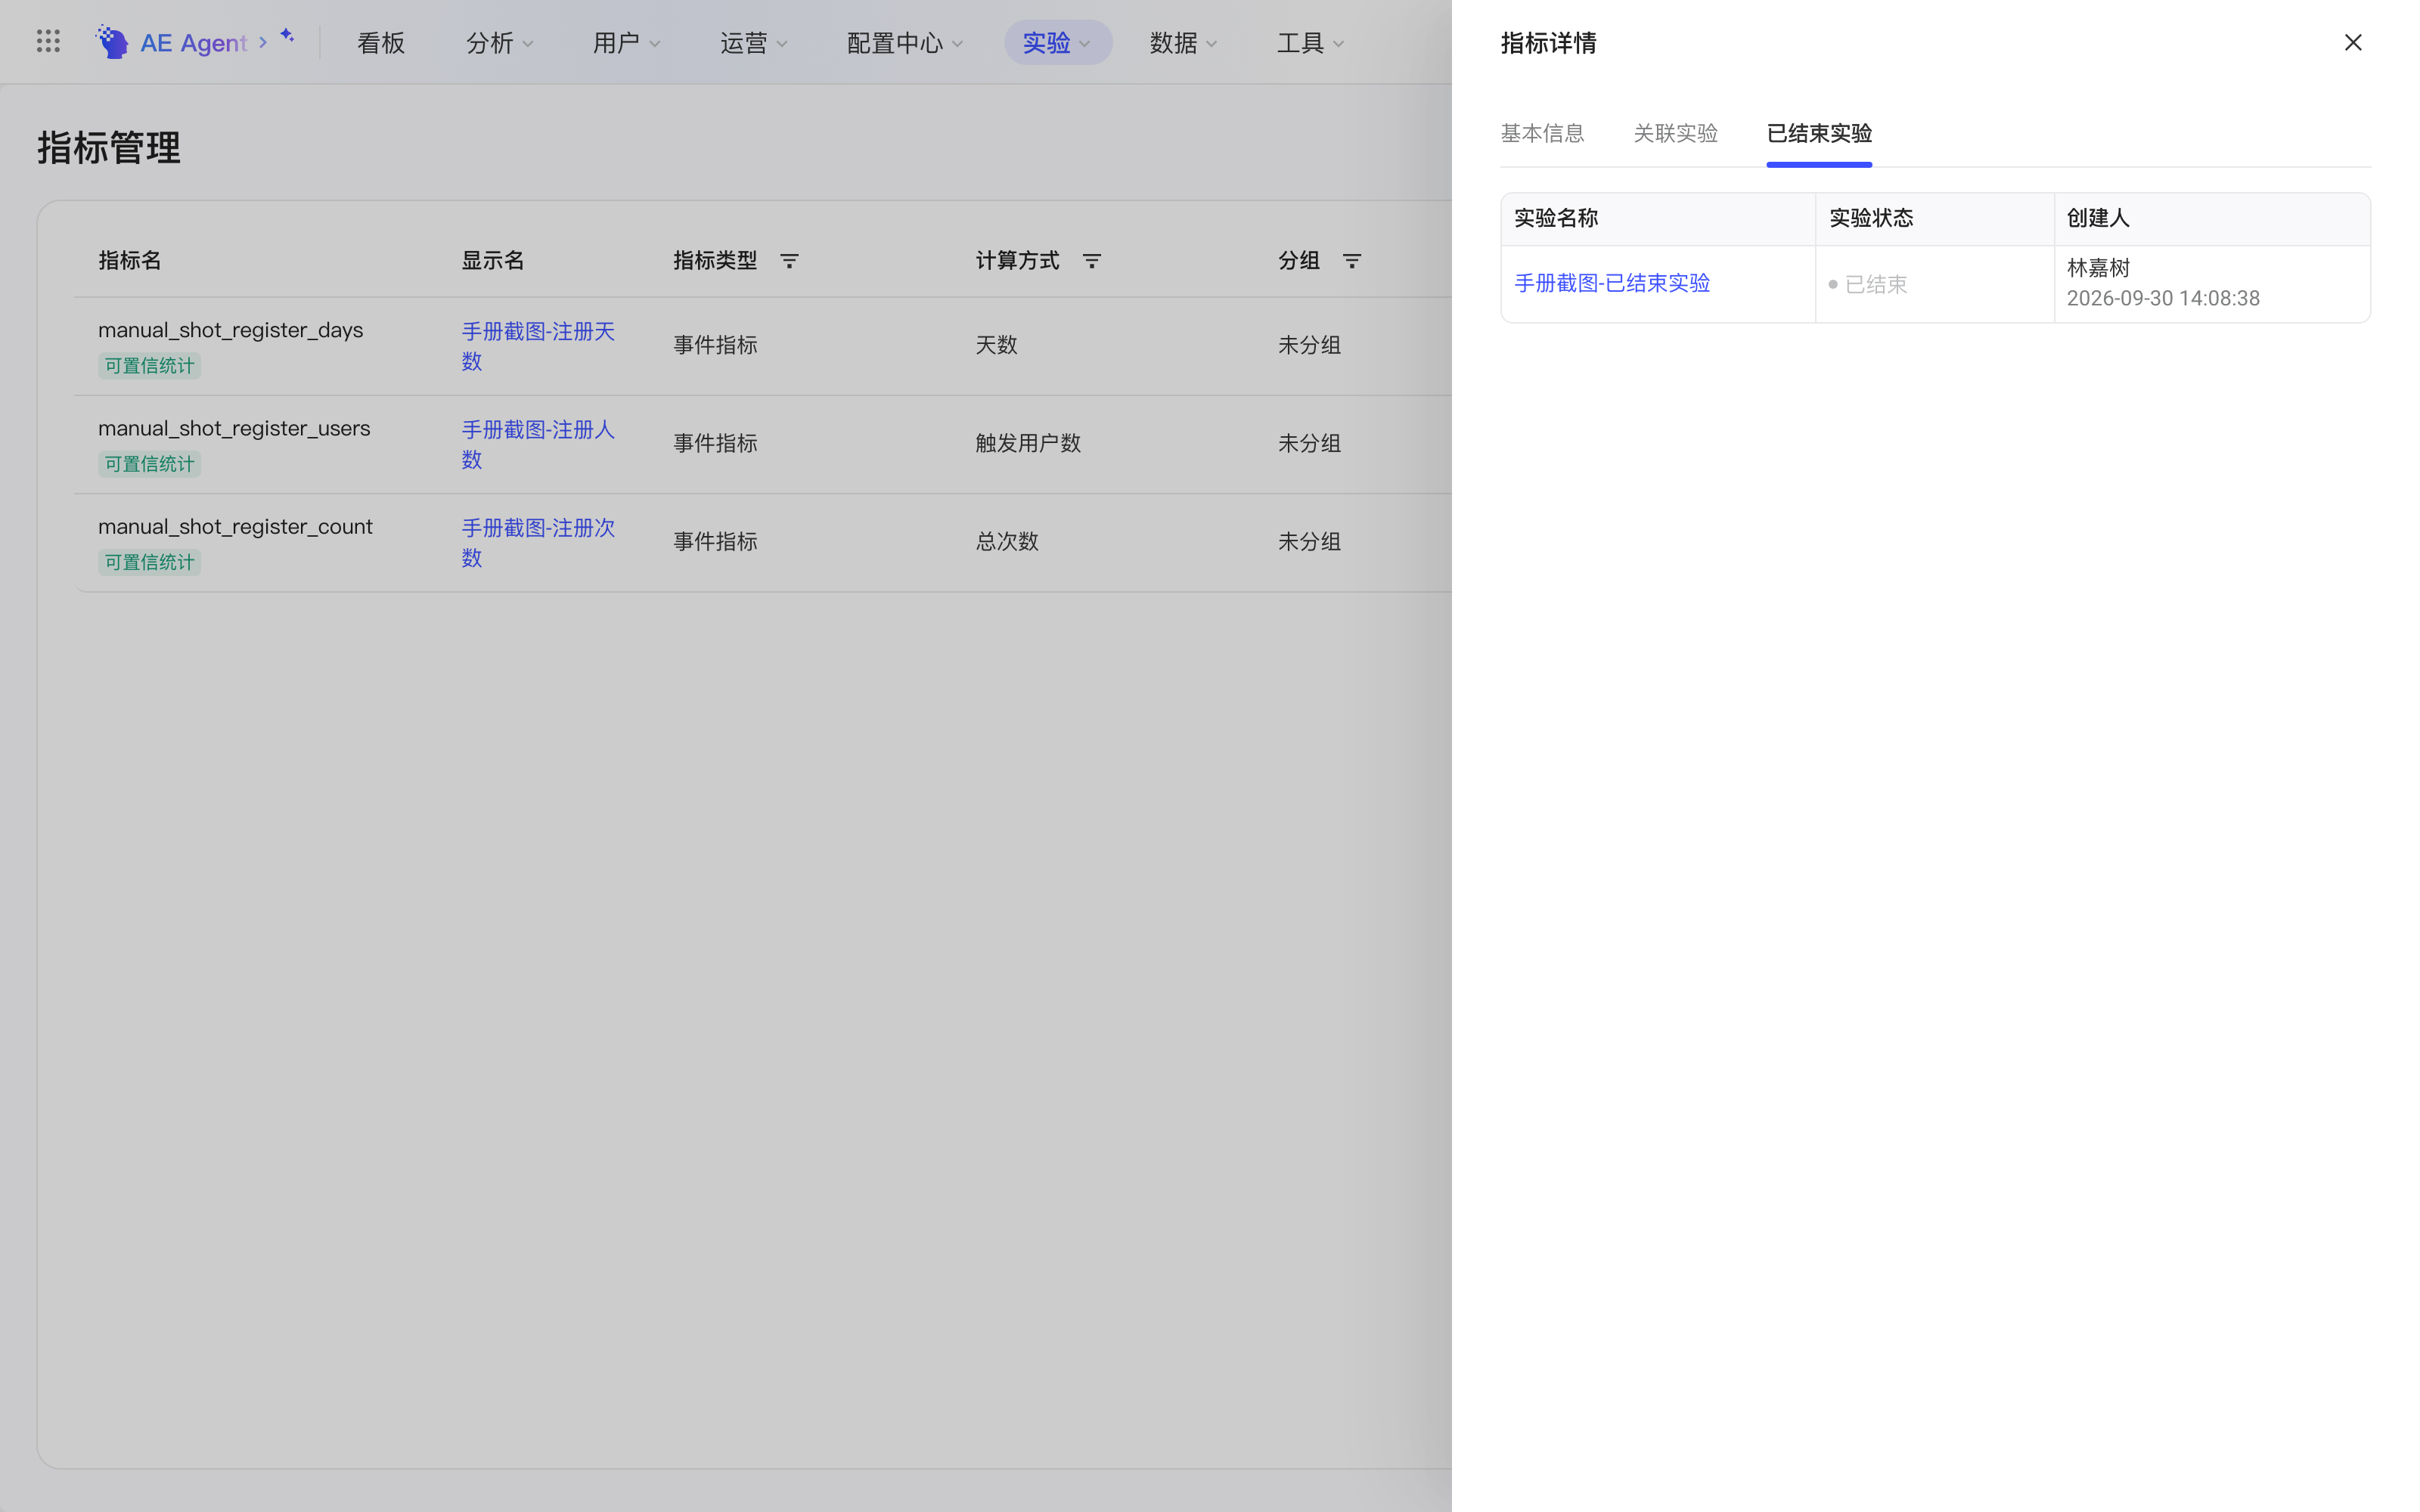Screen dimensions: 2420x1512
Task: Click the 创建人 column header
Action: [x=2098, y=218]
